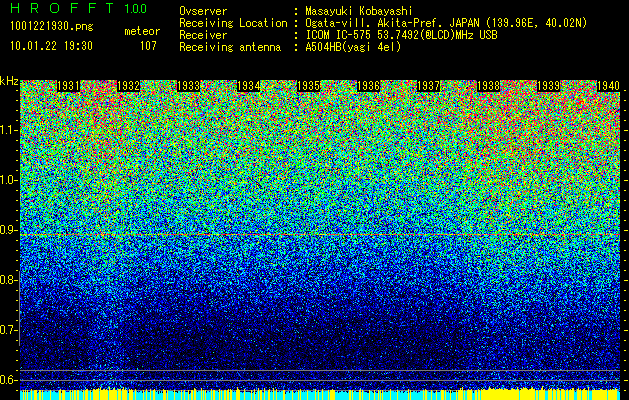Click the date stamp 10.01.22 19:30
Screen dimensions: 629x400
pyautogui.click(x=51, y=46)
